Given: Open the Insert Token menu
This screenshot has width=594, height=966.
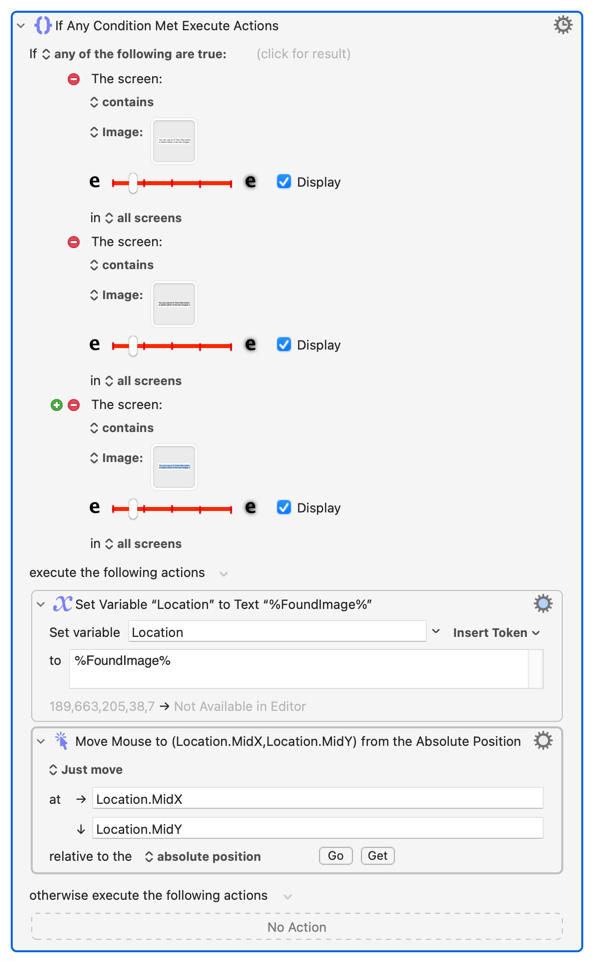Looking at the screenshot, I should point(496,633).
